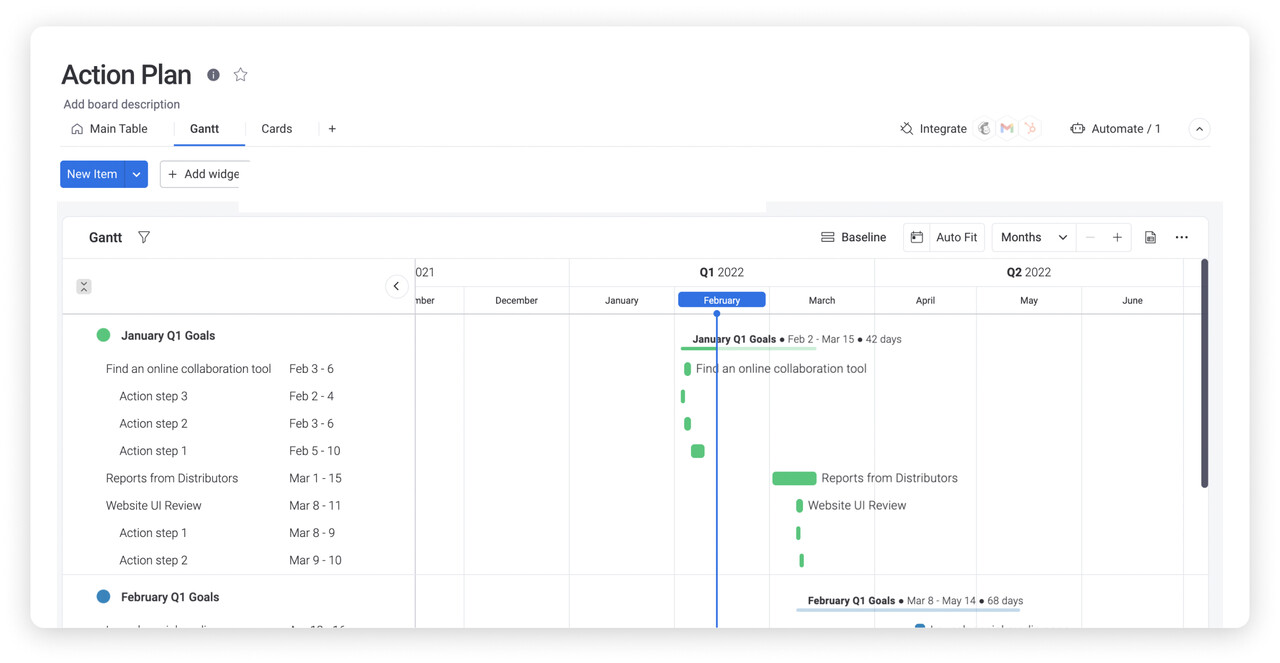Click the Auto Fit calendar icon
Viewport: 1280px width, 663px height.
click(917, 237)
